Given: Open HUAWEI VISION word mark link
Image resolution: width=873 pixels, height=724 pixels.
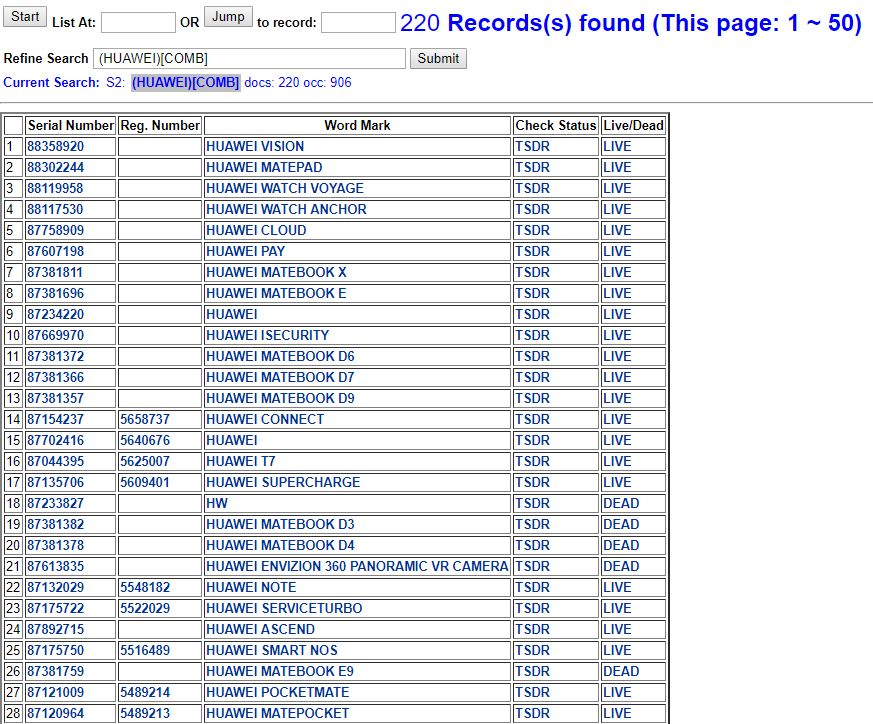Looking at the screenshot, I should [255, 146].
